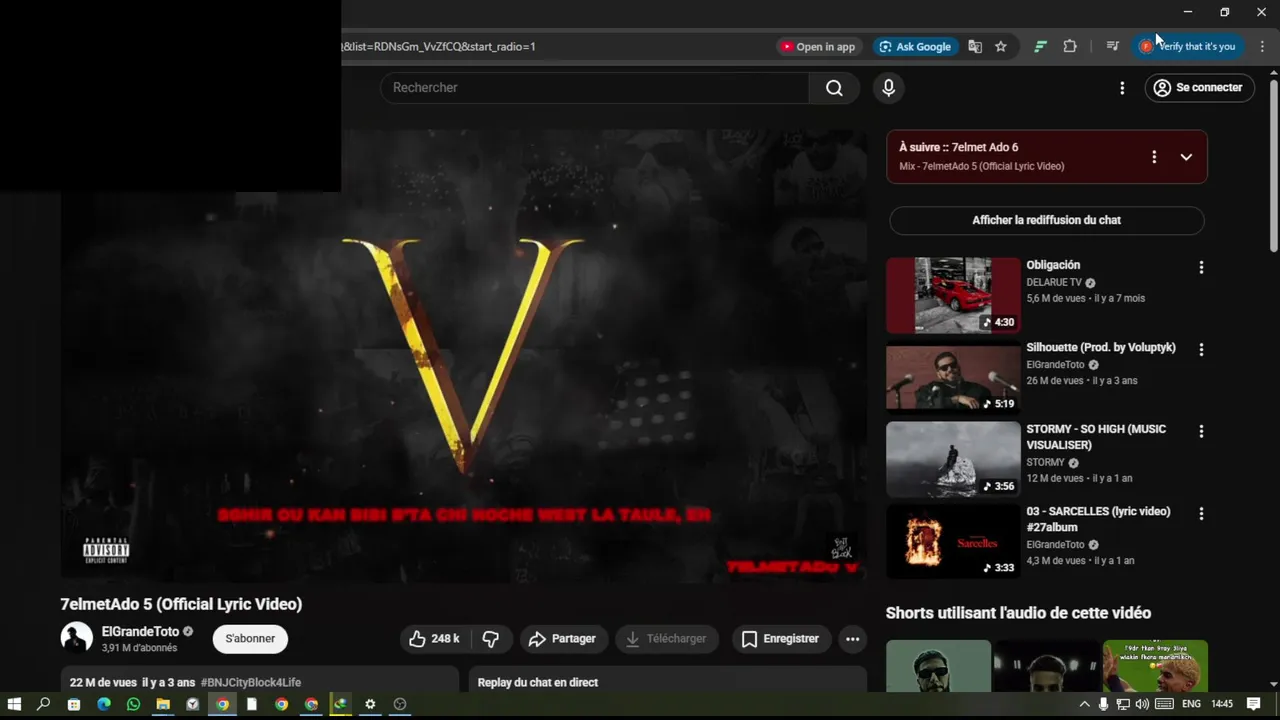
Task: Open Chrome media controls icon
Action: click(1112, 46)
